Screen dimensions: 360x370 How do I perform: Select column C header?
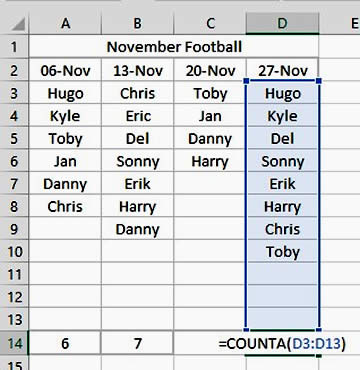pos(210,24)
